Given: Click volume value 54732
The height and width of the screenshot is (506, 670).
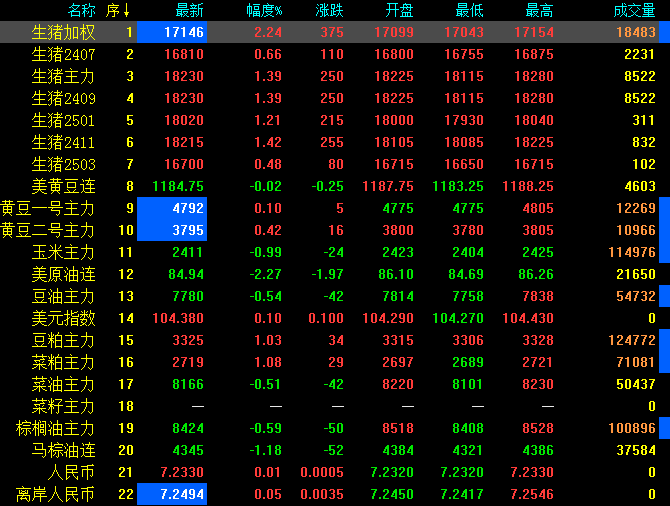Looking at the screenshot, I should 636,296.
